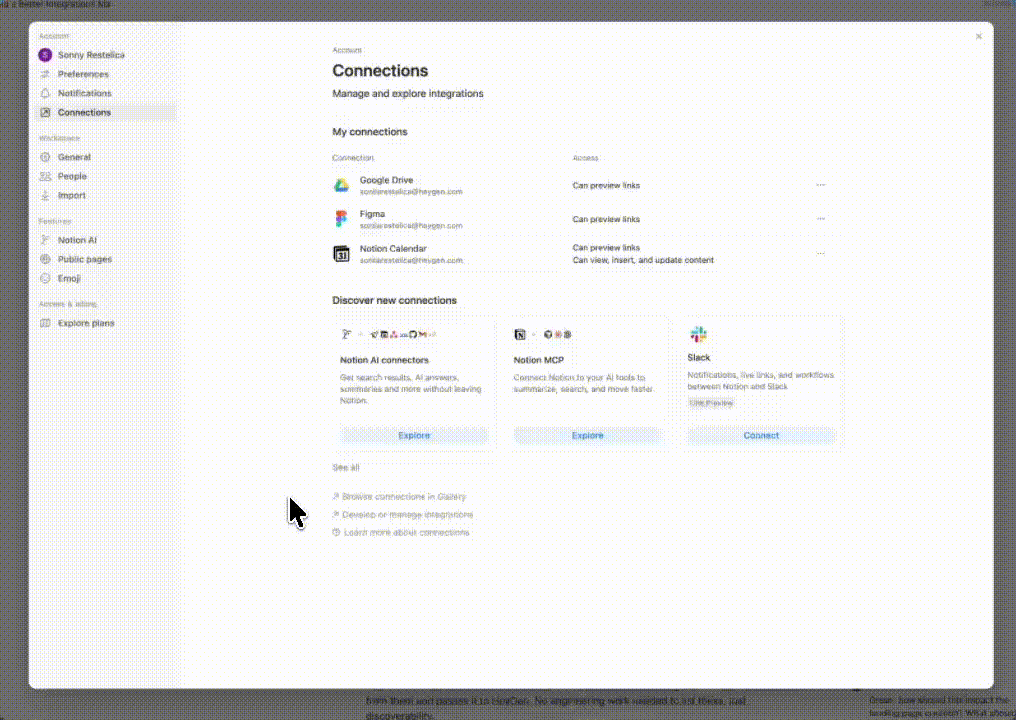Open Notion AI settings

pyautogui.click(x=77, y=240)
